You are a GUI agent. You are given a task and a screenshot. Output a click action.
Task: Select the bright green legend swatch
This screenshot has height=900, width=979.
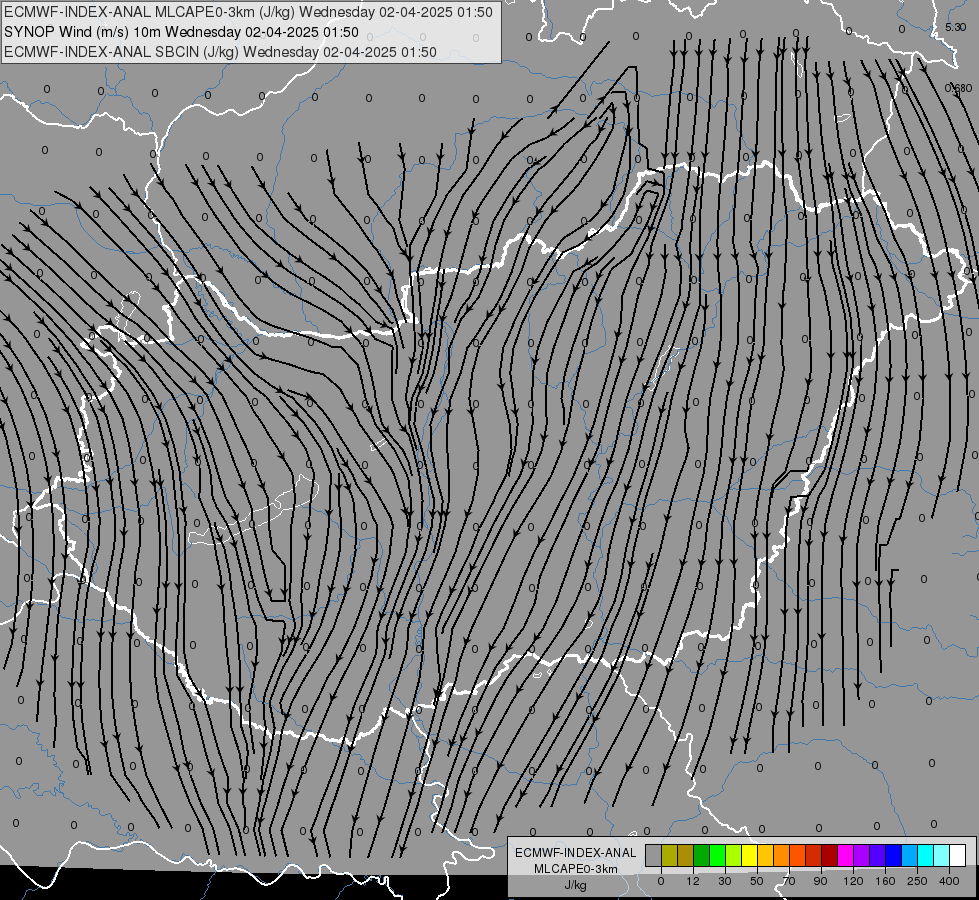[717, 855]
